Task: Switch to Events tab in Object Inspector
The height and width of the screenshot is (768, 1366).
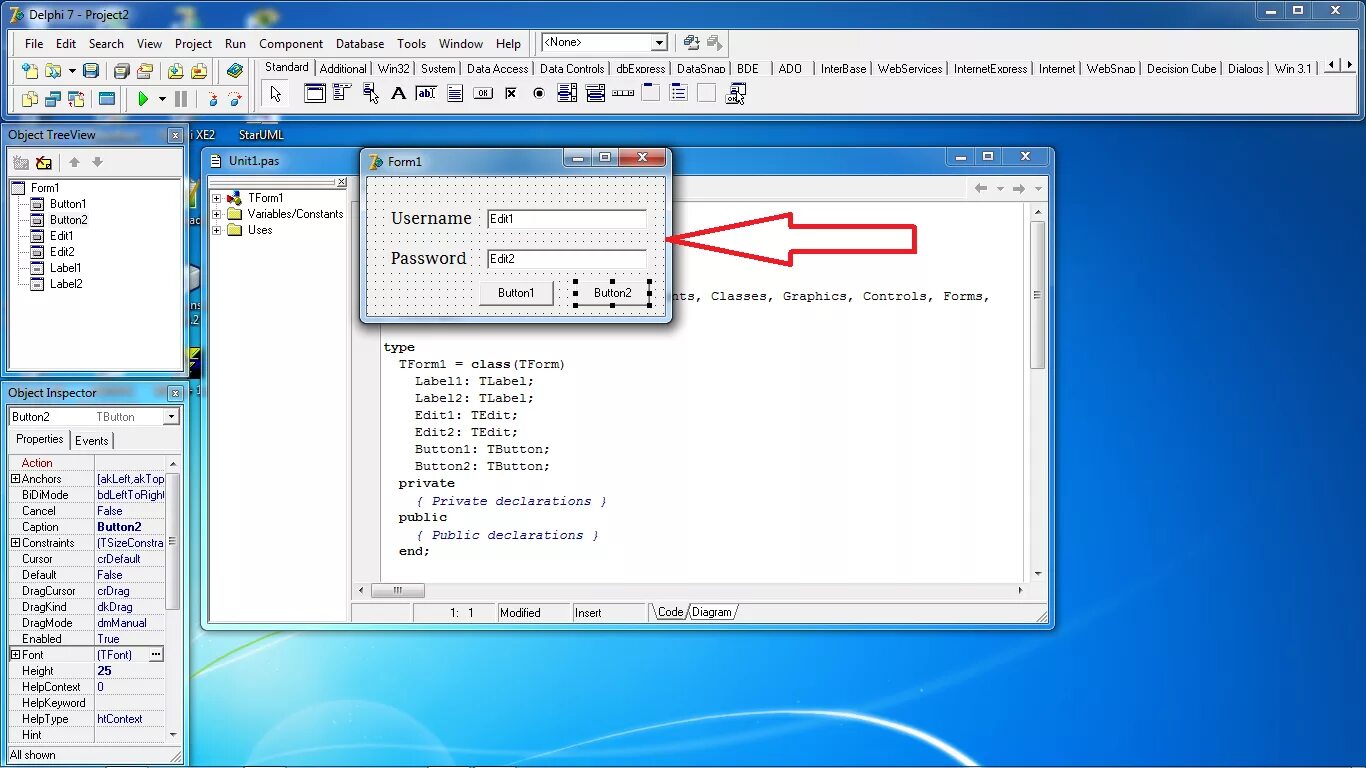Action: coord(92,440)
